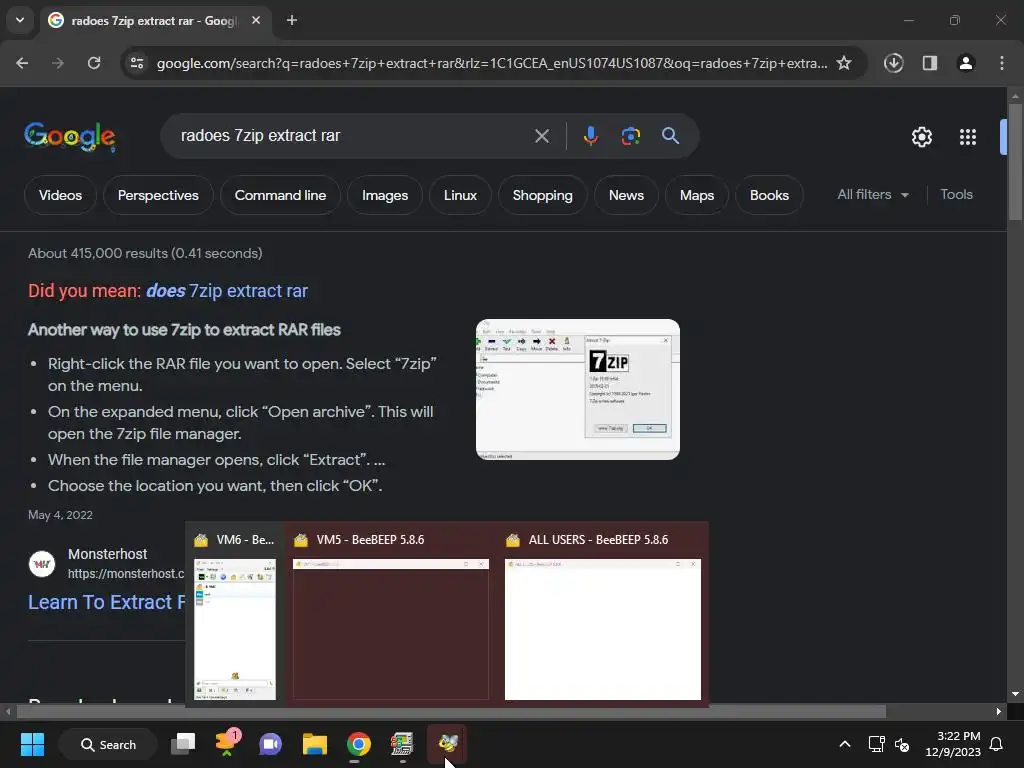Open taskbar Search box
This screenshot has width=1024, height=768.
(108, 744)
